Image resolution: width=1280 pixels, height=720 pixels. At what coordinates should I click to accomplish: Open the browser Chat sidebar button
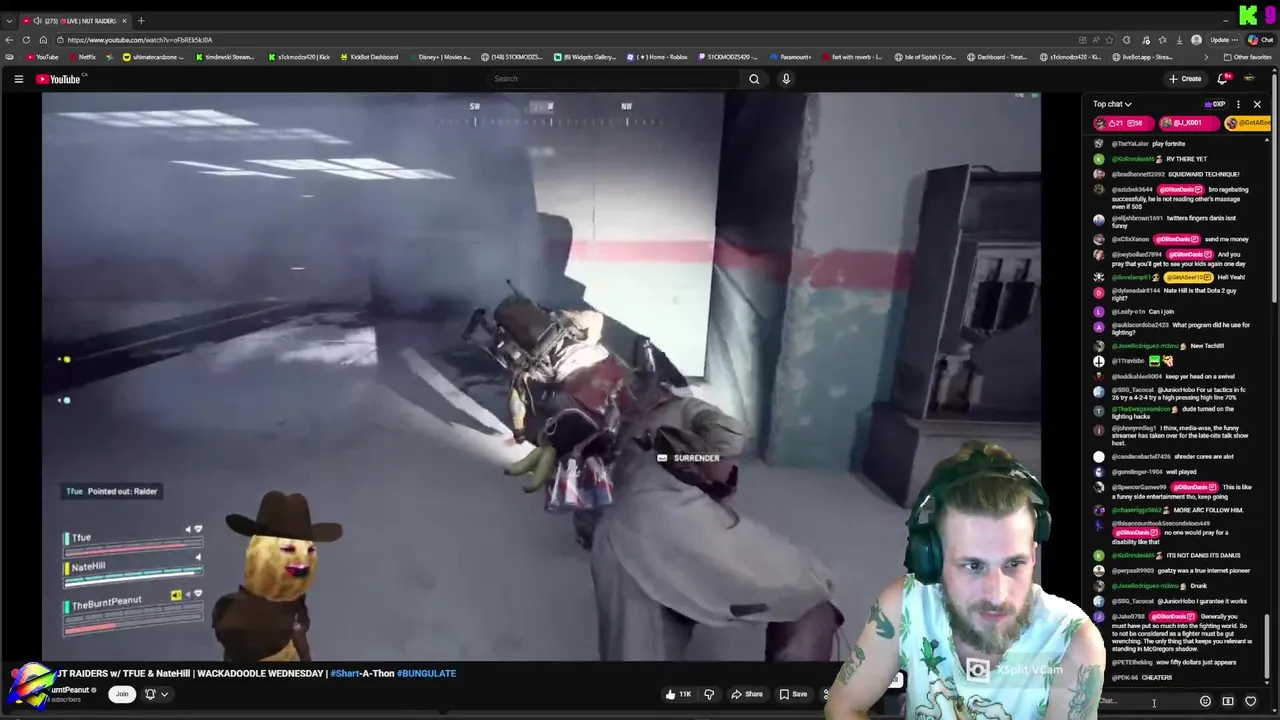(1261, 40)
